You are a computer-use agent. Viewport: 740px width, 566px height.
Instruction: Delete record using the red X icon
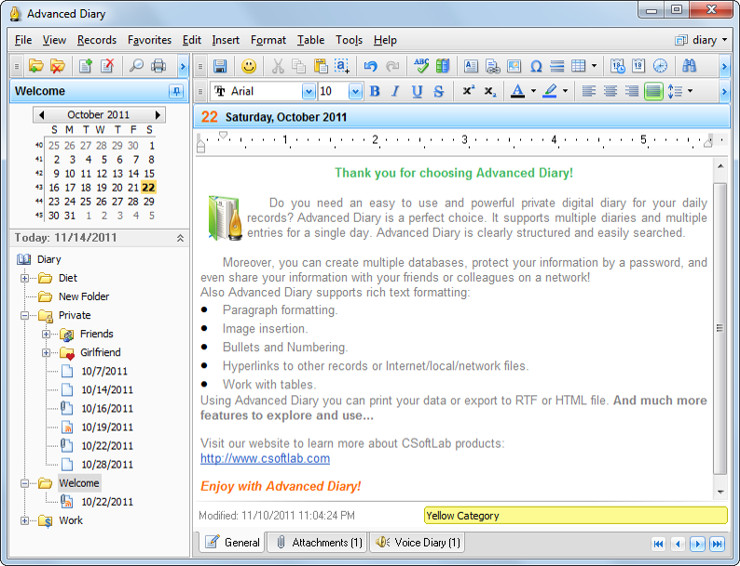tap(108, 66)
